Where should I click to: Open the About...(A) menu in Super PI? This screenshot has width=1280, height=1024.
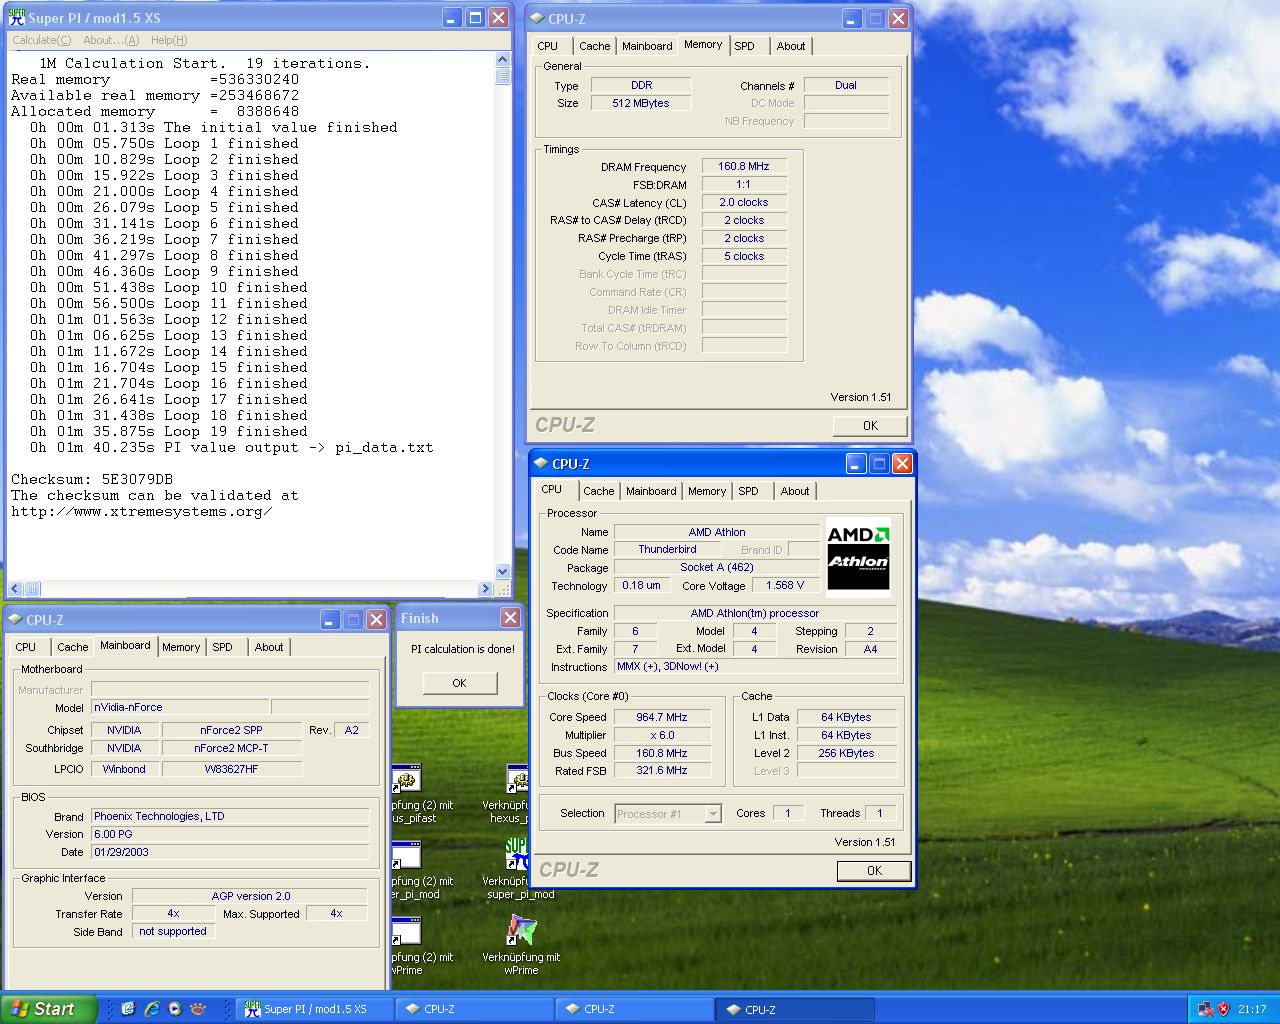(111, 40)
